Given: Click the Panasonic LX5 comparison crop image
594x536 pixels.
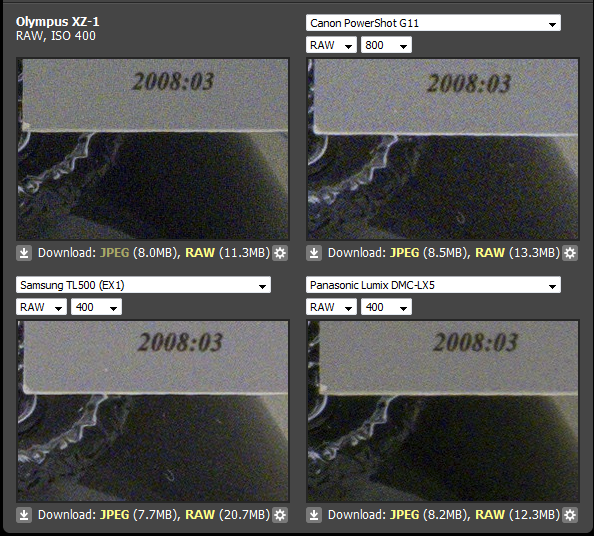Looking at the screenshot, I should click(x=443, y=411).
